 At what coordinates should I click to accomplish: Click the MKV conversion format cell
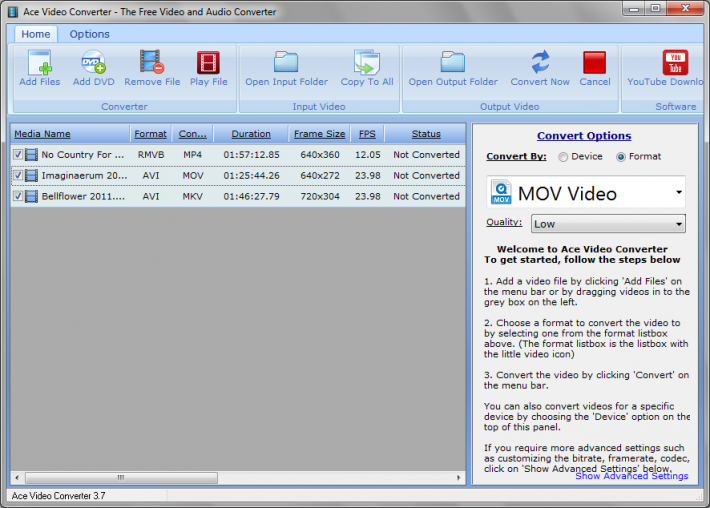pos(192,196)
